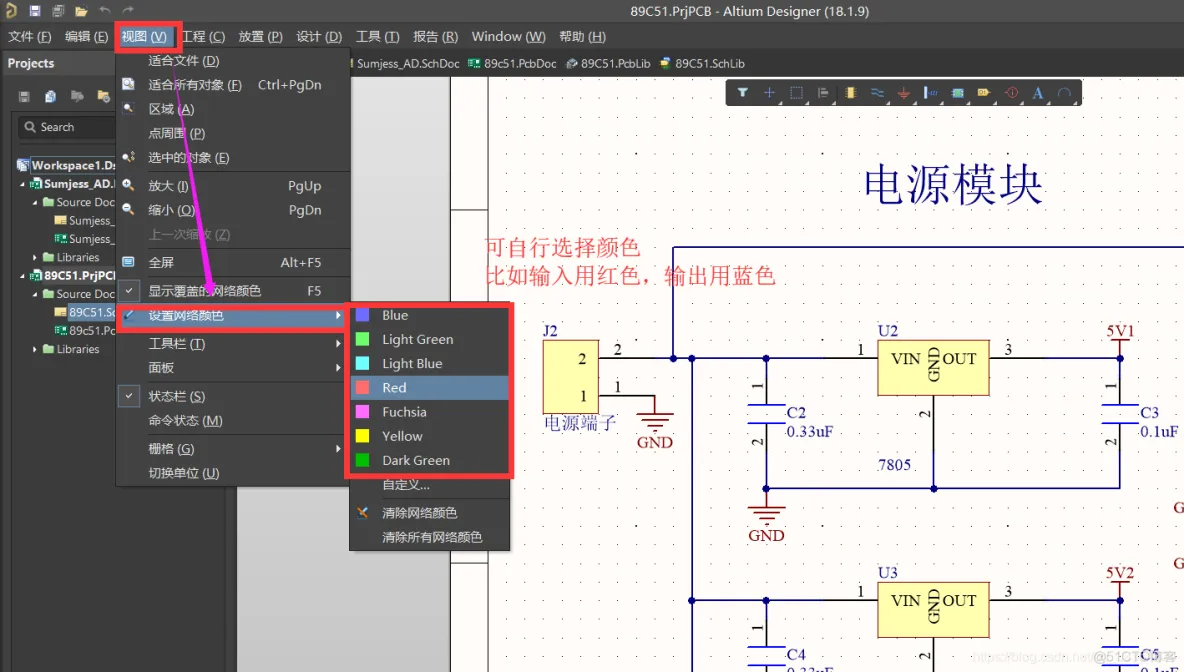
Task: Select the place bus entry tool
Action: (930, 93)
